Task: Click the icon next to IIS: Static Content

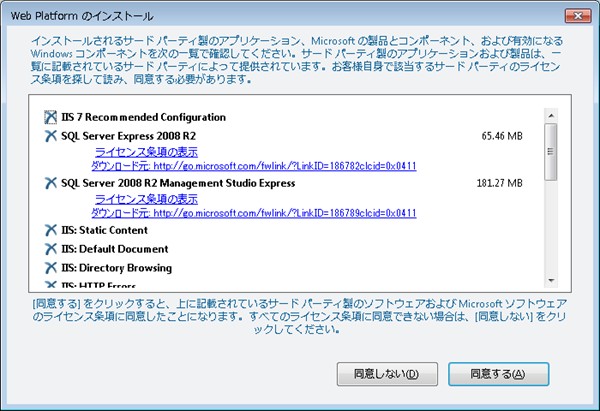Action: coord(51,230)
